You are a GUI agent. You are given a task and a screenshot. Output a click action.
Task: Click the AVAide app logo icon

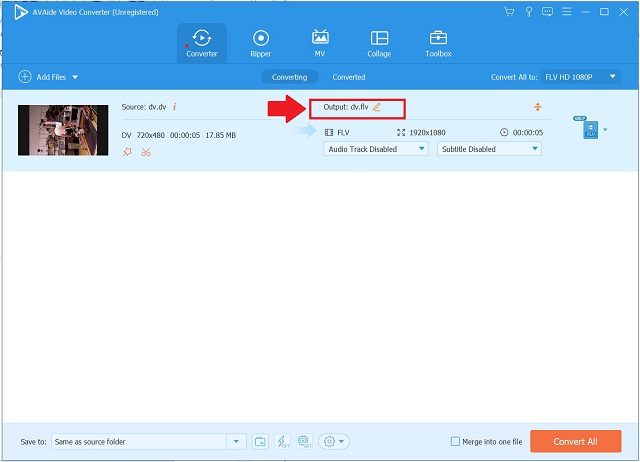[20, 12]
